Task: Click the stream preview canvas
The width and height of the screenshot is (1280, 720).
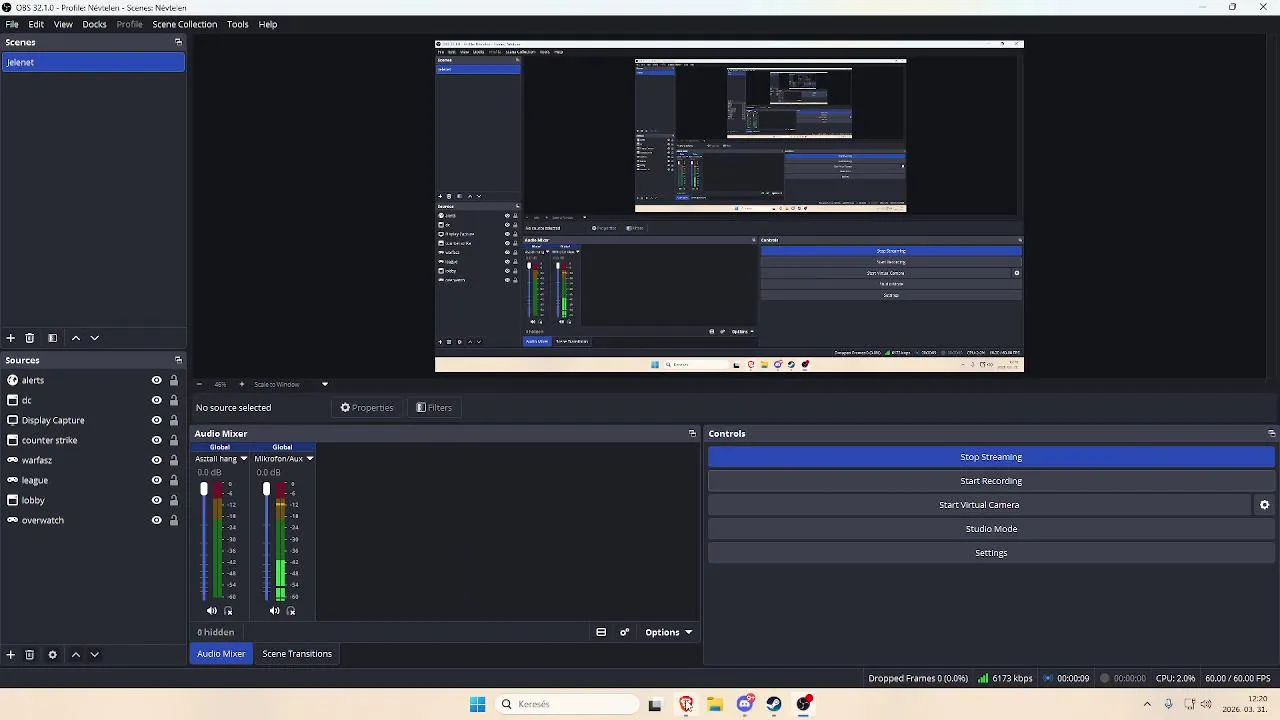Action: [729, 206]
